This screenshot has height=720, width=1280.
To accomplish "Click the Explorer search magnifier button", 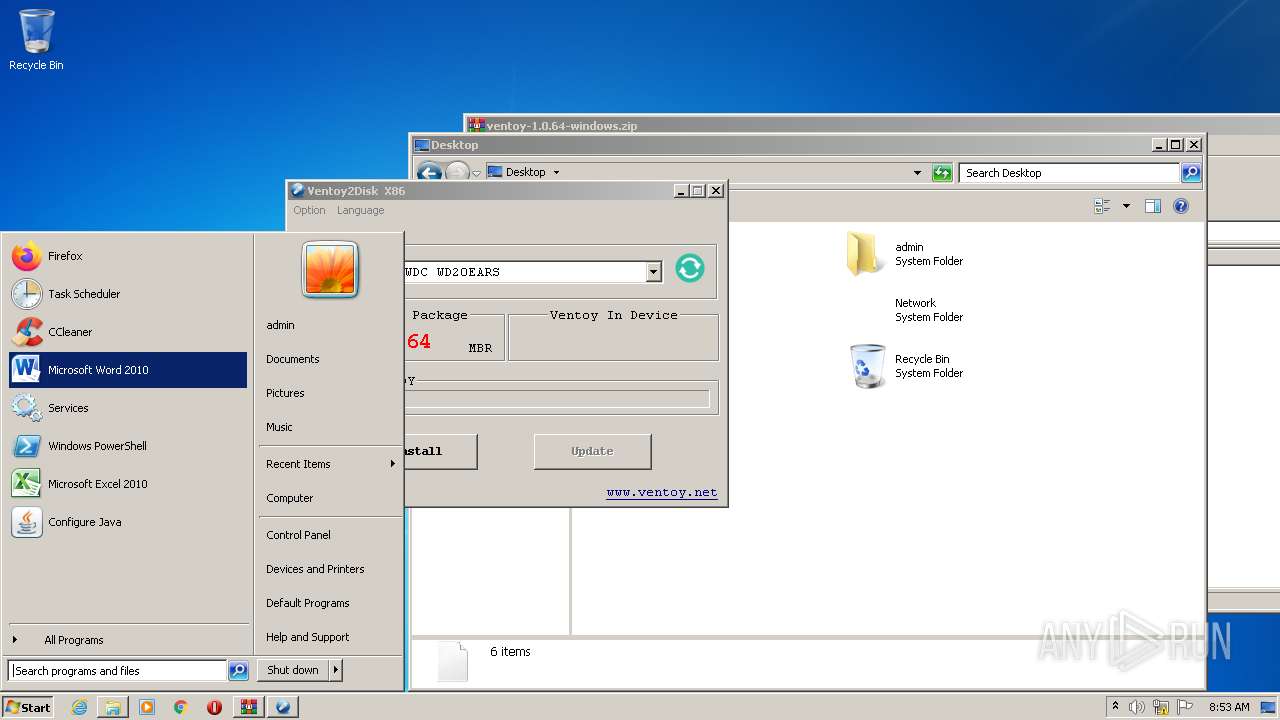I will pyautogui.click(x=1190, y=173).
